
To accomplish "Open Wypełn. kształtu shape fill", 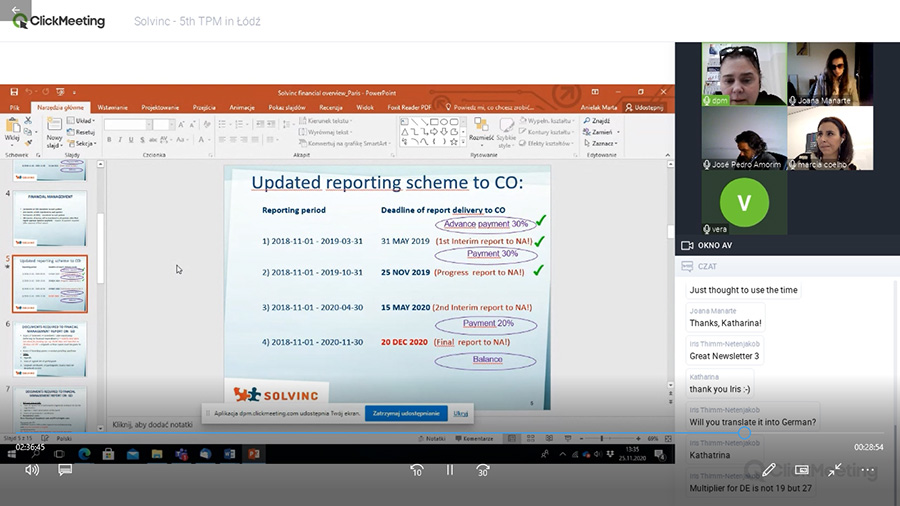I will click(546, 120).
